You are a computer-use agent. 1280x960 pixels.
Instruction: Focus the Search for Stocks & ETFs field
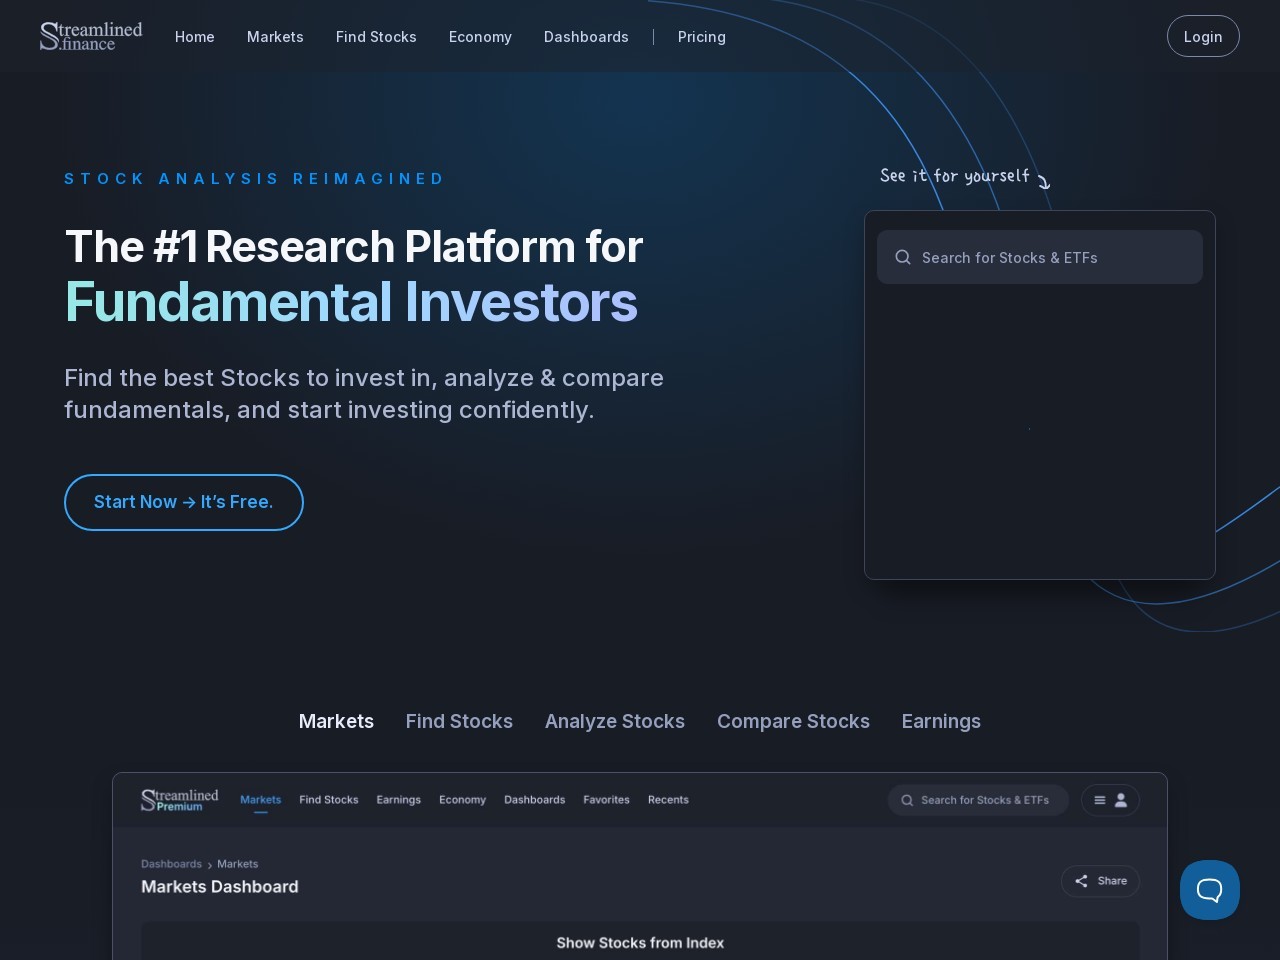click(1040, 257)
